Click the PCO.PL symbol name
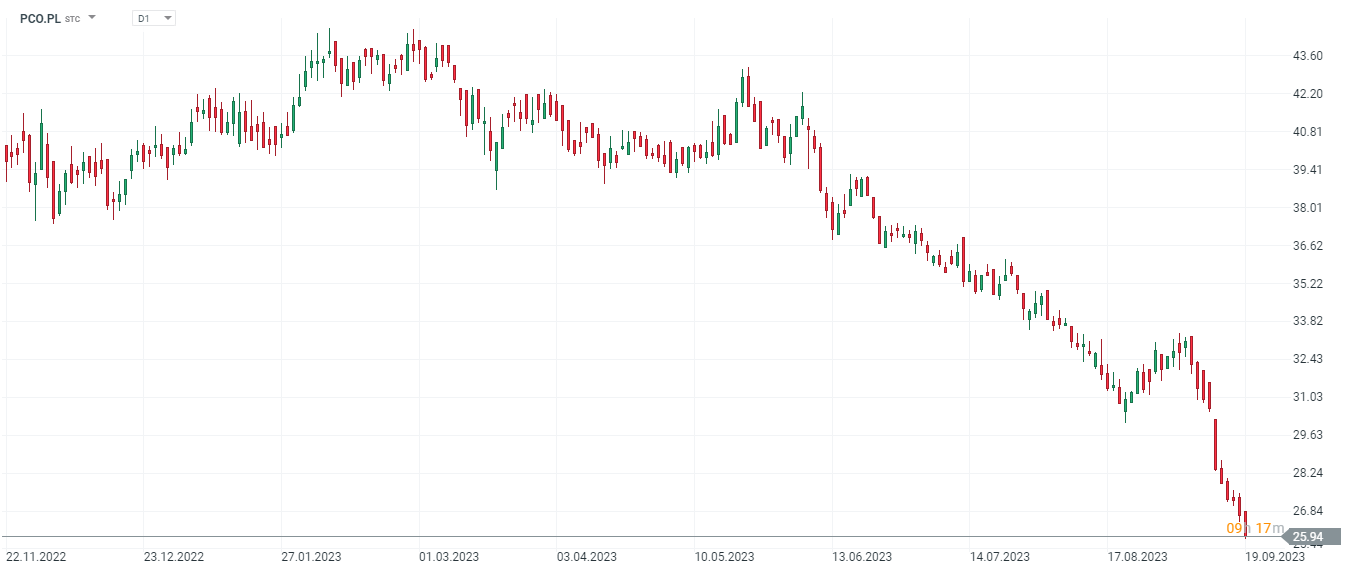Viewport: 1353px width, 574px height. 40,18
